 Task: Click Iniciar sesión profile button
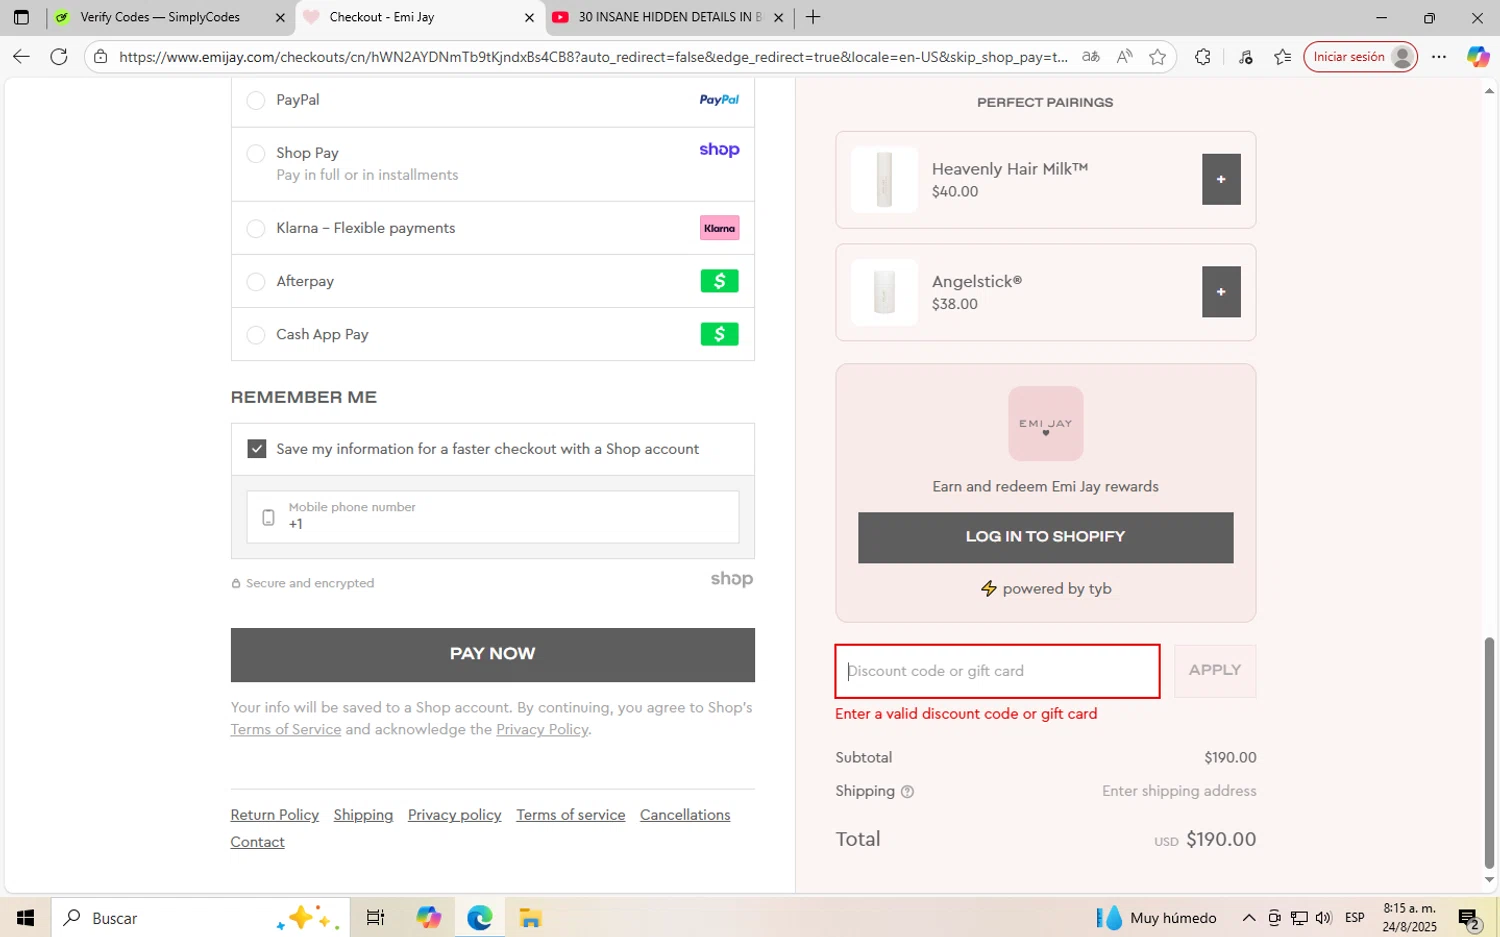pyautogui.click(x=1361, y=57)
